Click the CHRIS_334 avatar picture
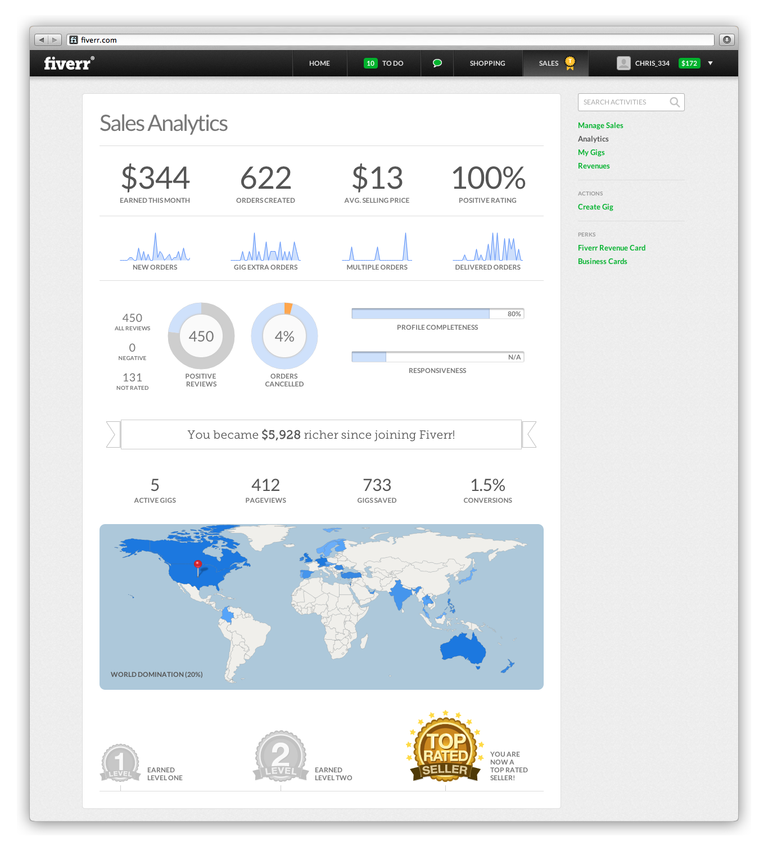The image size is (768, 860). tap(623, 63)
